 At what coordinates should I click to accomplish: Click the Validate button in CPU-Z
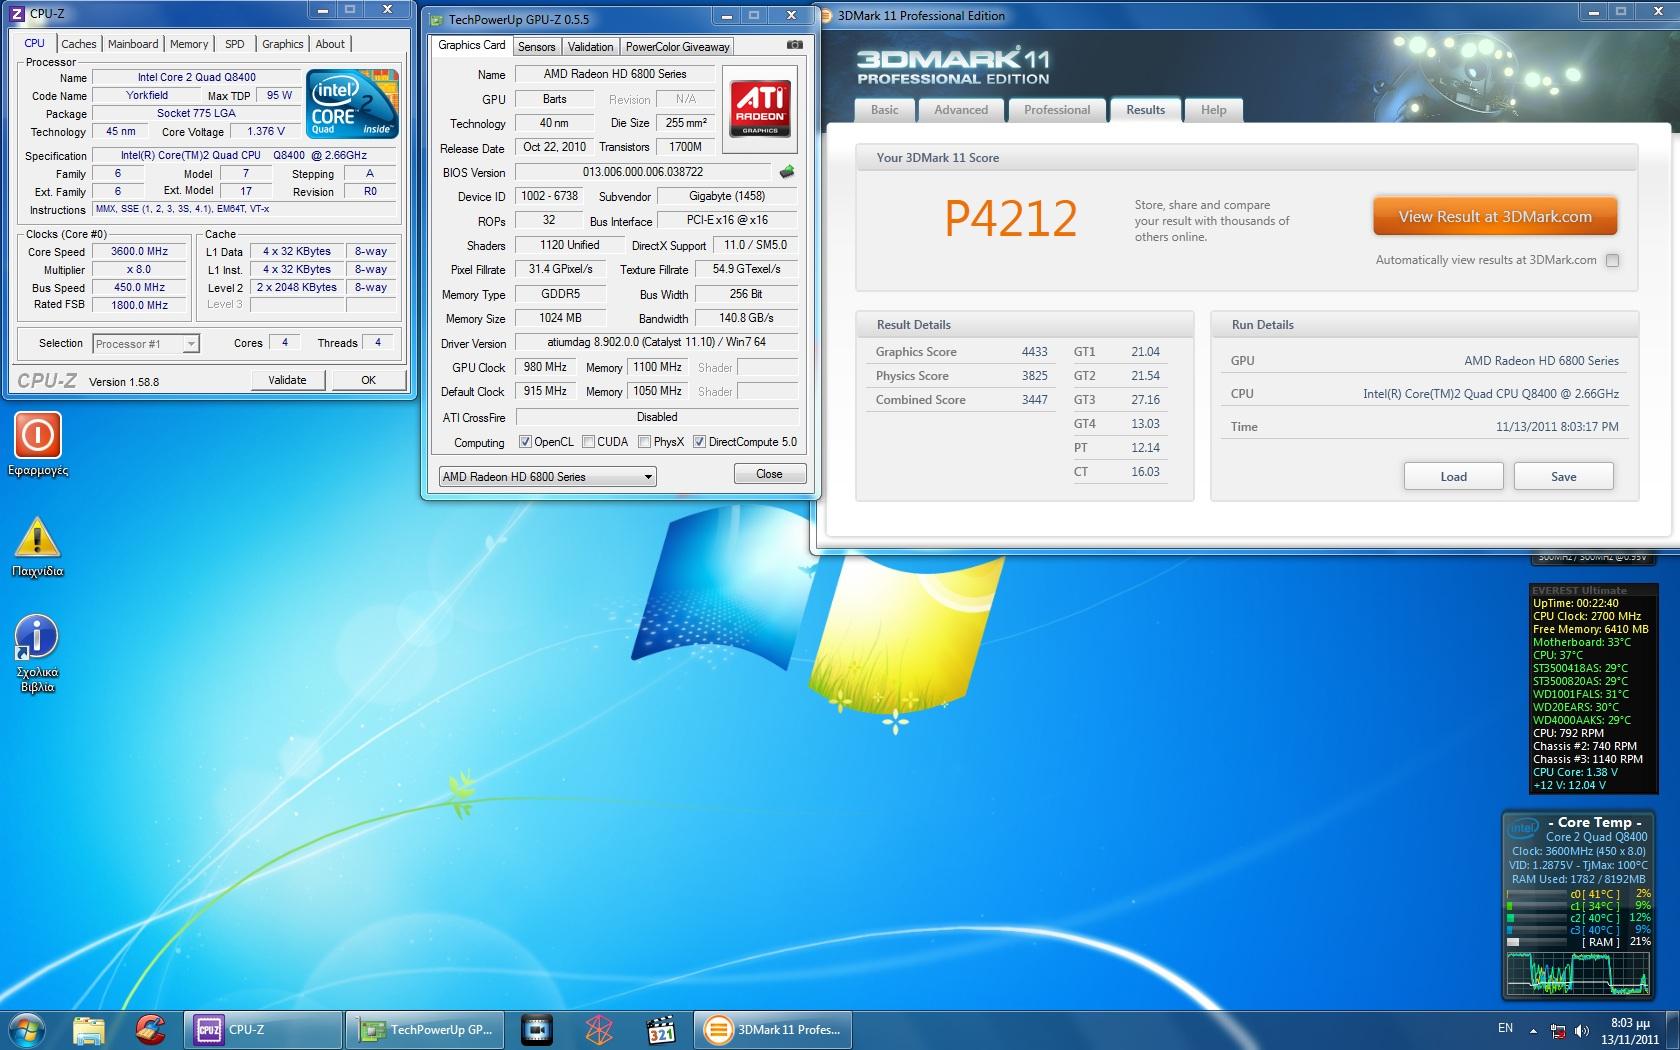tap(287, 380)
